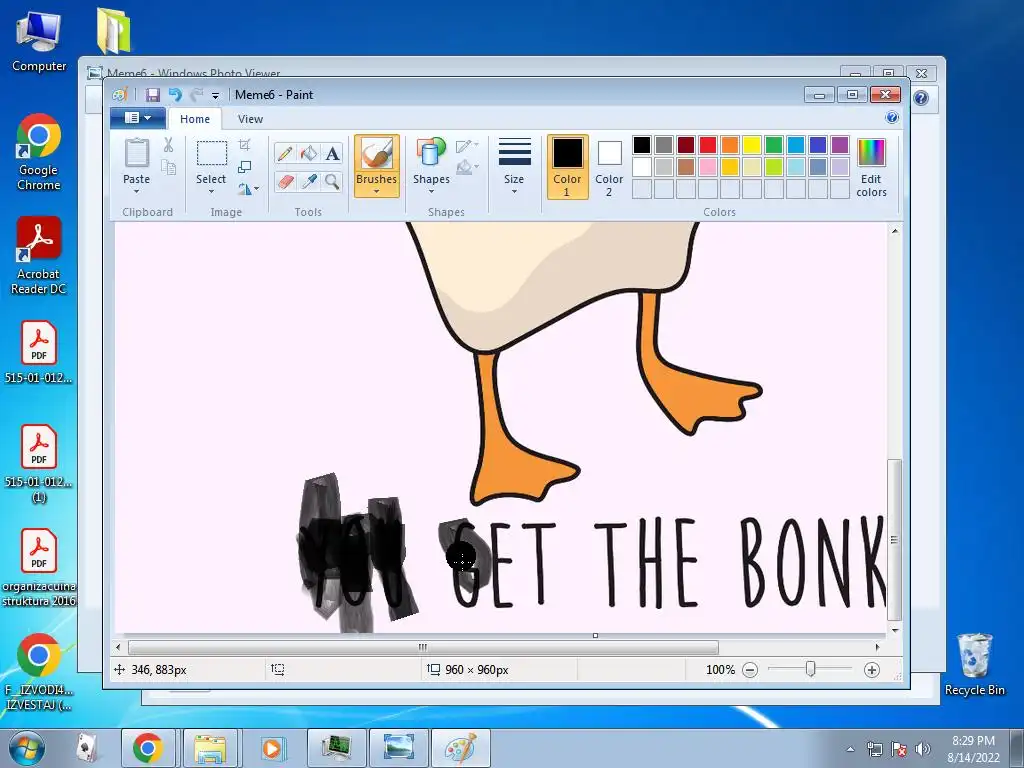Screen dimensions: 1024x768
Task: Click the Redo arrow in title bar
Action: pos(196,95)
